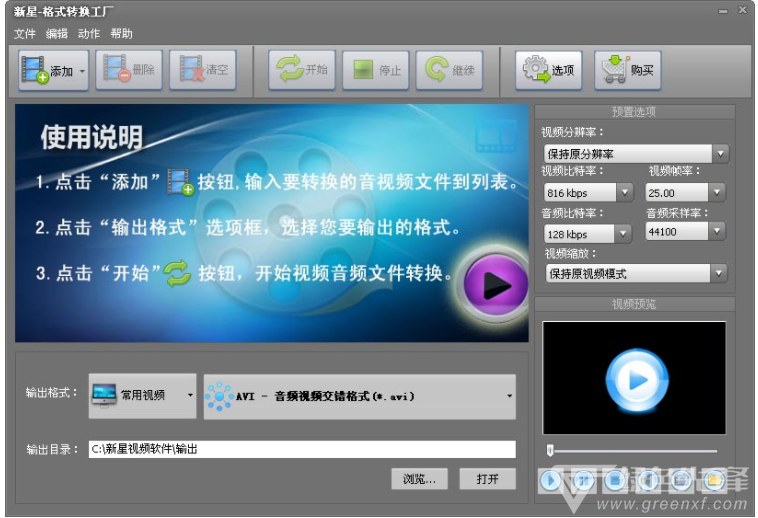
Task: Click the stop button under the preview
Action: pos(615,480)
